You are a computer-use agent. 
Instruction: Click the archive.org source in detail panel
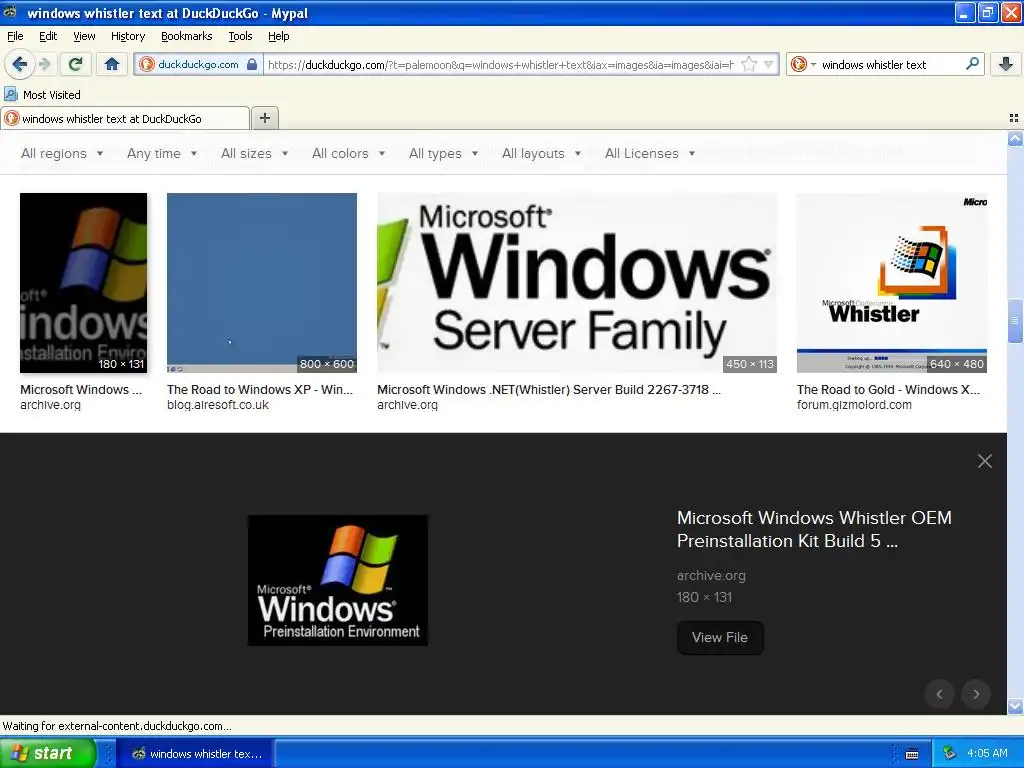(x=711, y=575)
